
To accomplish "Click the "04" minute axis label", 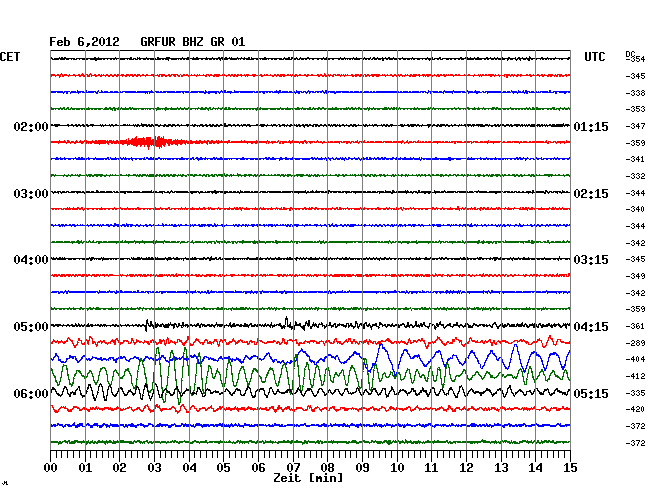I will (x=189, y=468).
